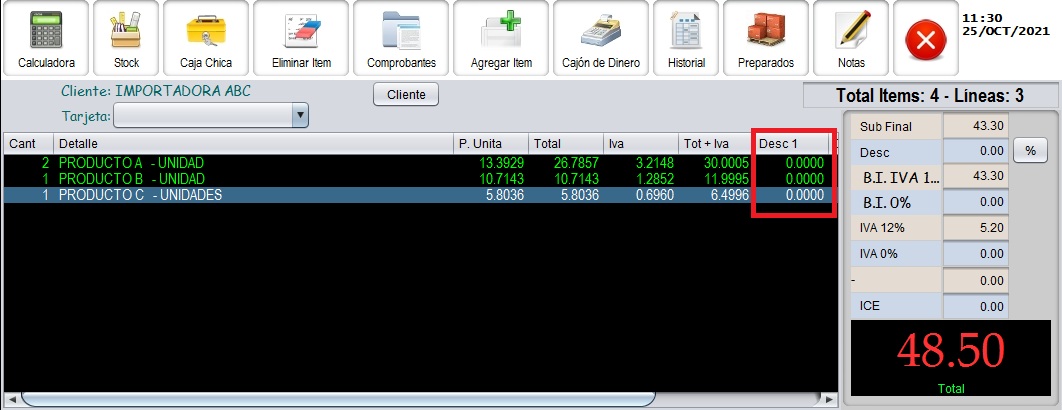Open the Notas notepad

pos(850,40)
